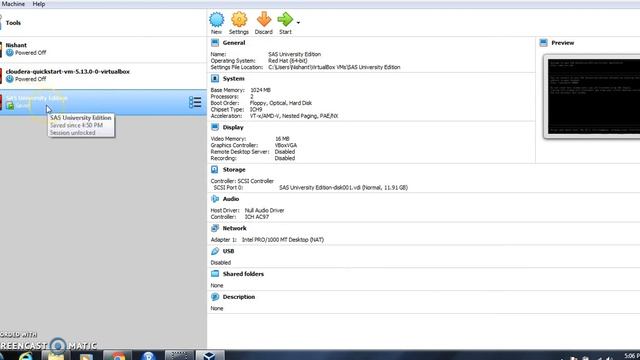
Task: Click Adapter 1 Intel PRO/1000 MT Desktop text
Action: pos(283,240)
